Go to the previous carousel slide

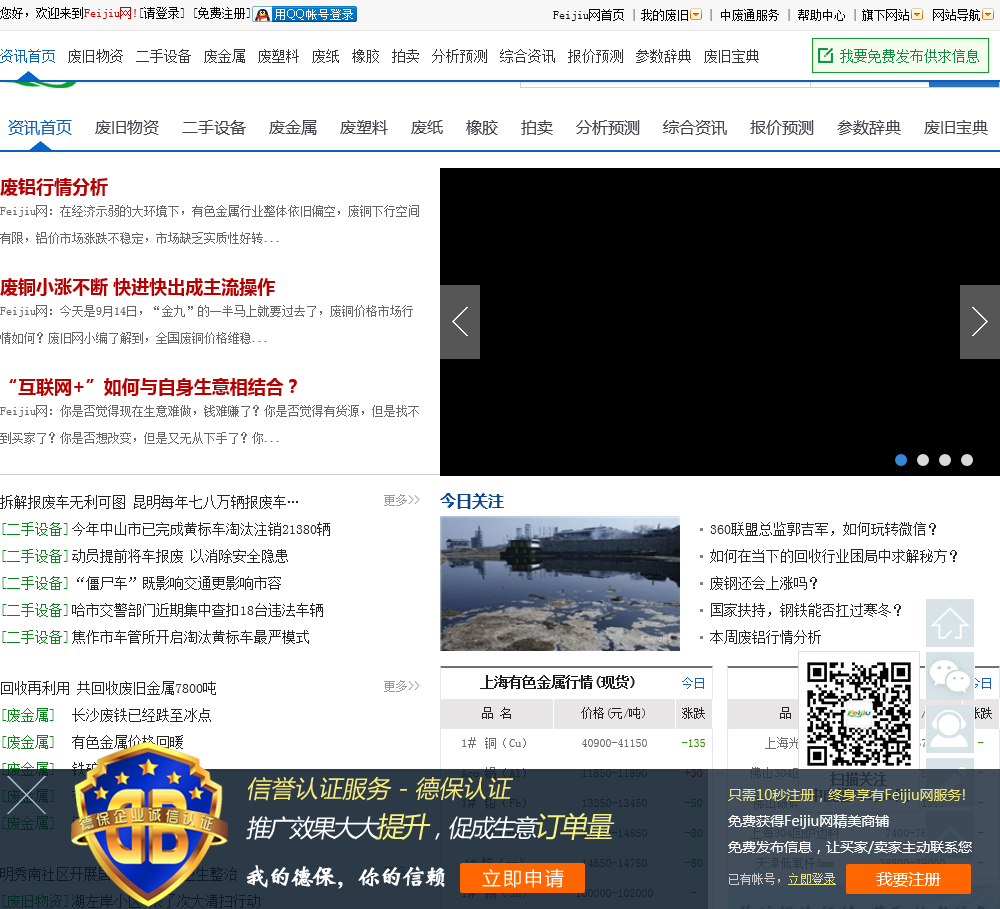click(x=460, y=322)
